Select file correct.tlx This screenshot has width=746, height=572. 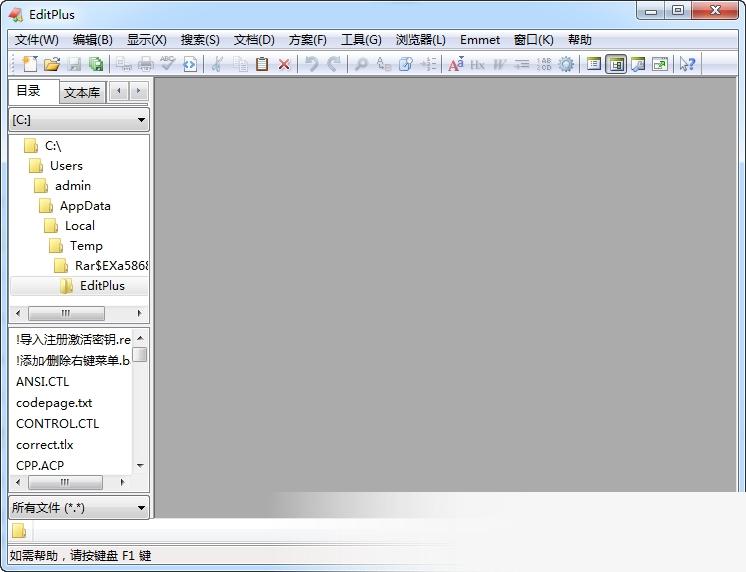45,444
